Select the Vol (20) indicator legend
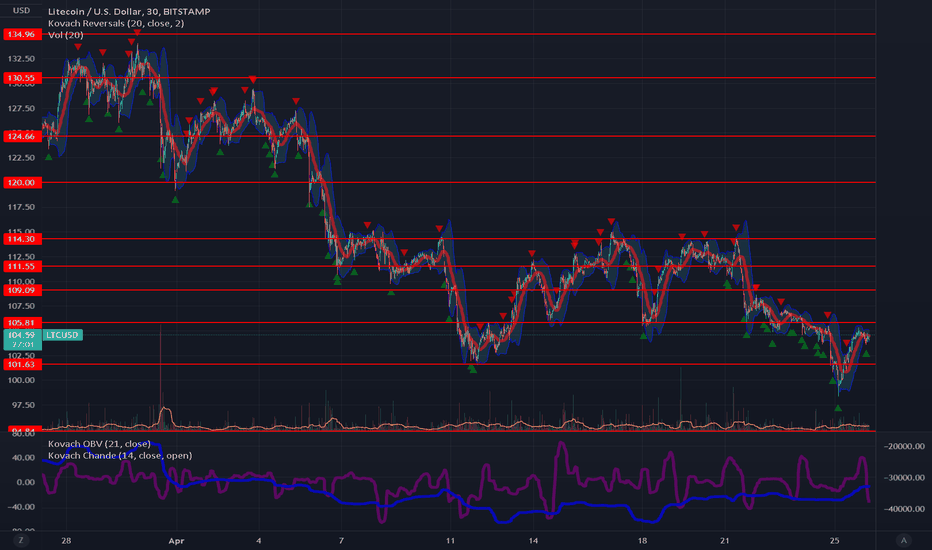The width and height of the screenshot is (932, 550). coord(65,35)
